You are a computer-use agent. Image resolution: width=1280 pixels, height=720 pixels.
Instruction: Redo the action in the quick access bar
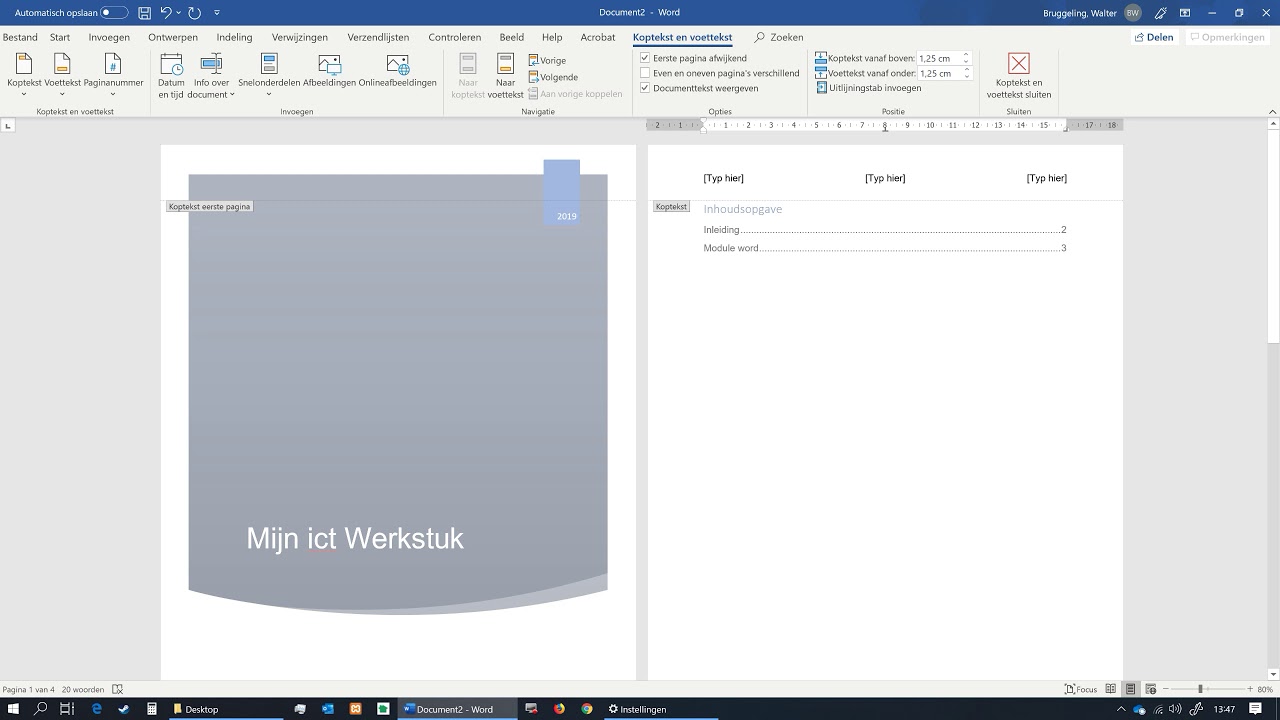tap(194, 12)
